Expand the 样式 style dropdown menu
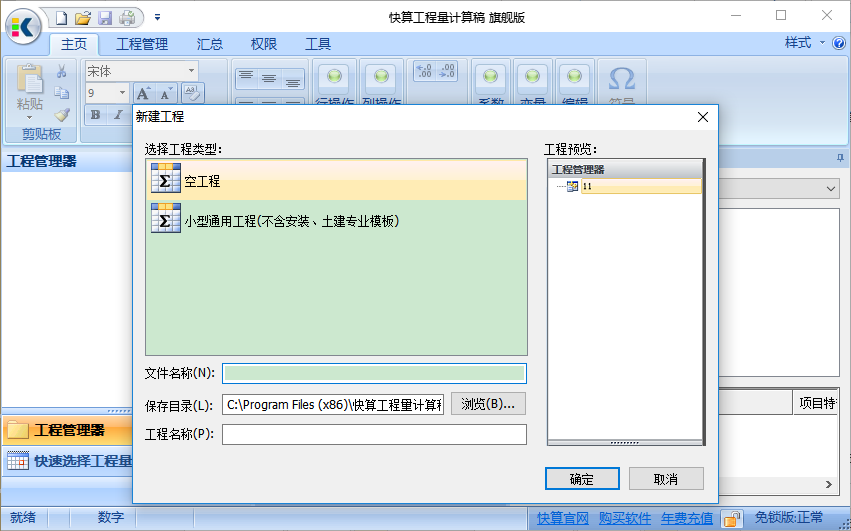 click(x=805, y=43)
